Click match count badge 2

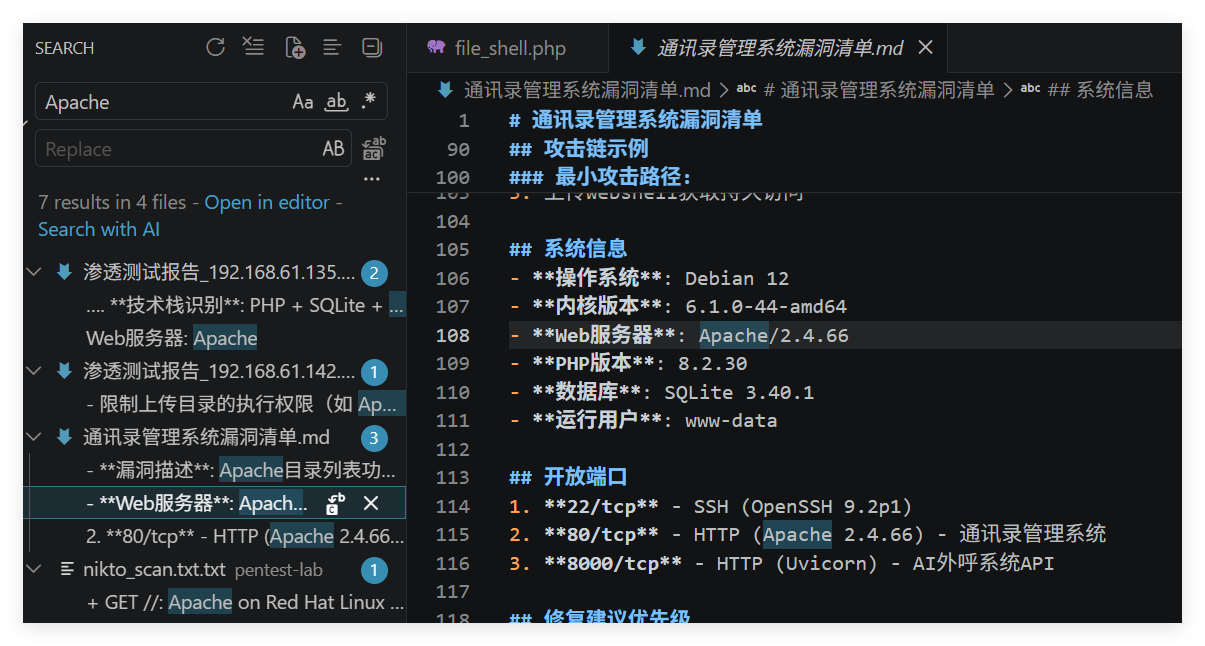[x=374, y=273]
